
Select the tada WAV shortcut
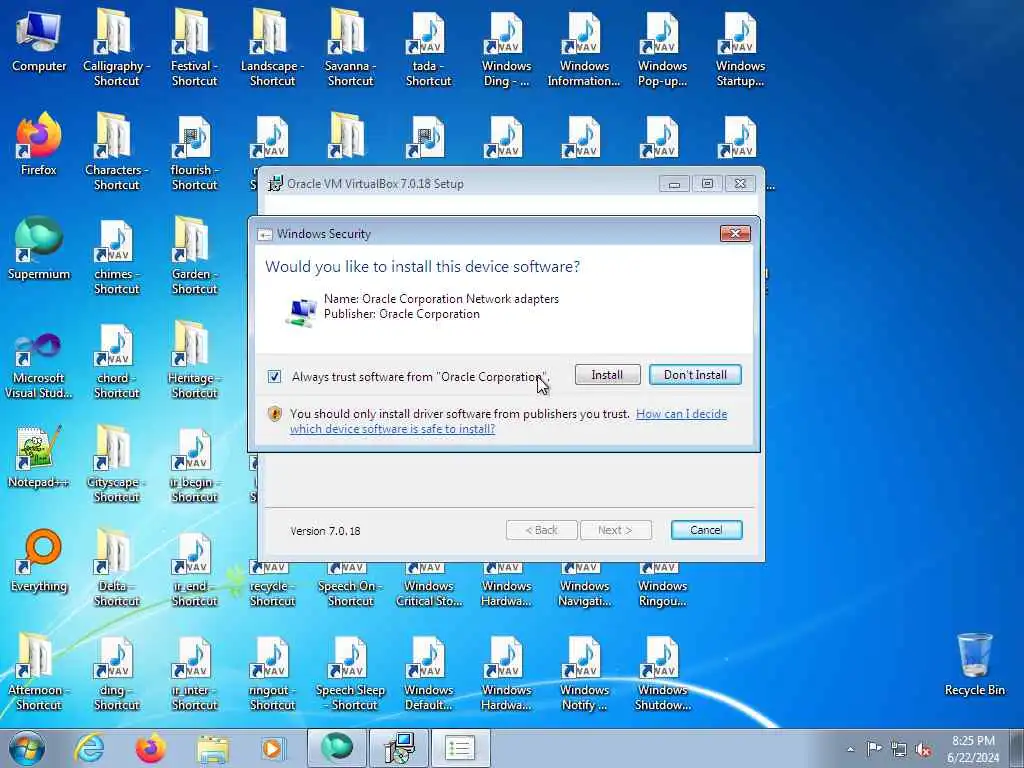tap(428, 48)
